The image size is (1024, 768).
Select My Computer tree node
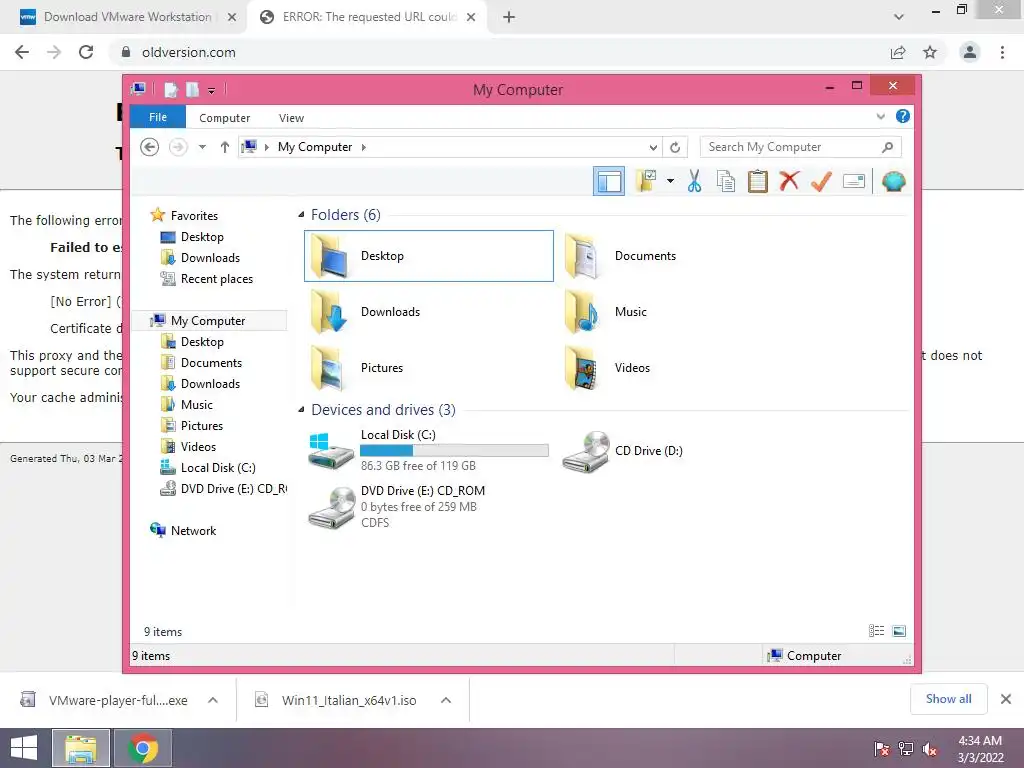tap(209, 321)
